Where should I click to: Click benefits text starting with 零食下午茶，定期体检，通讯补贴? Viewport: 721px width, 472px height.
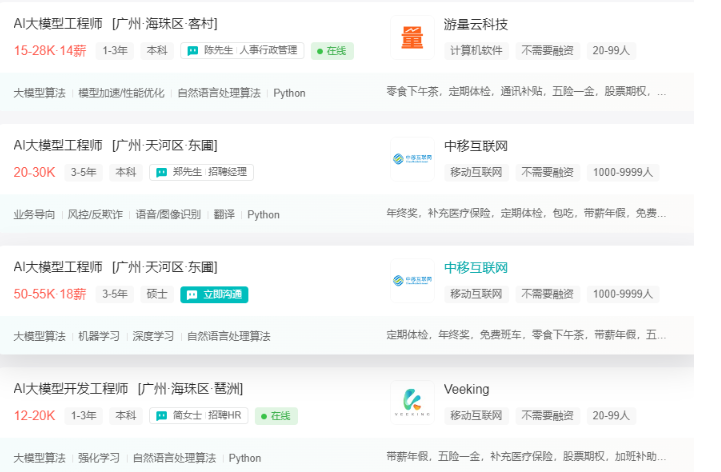point(526,92)
